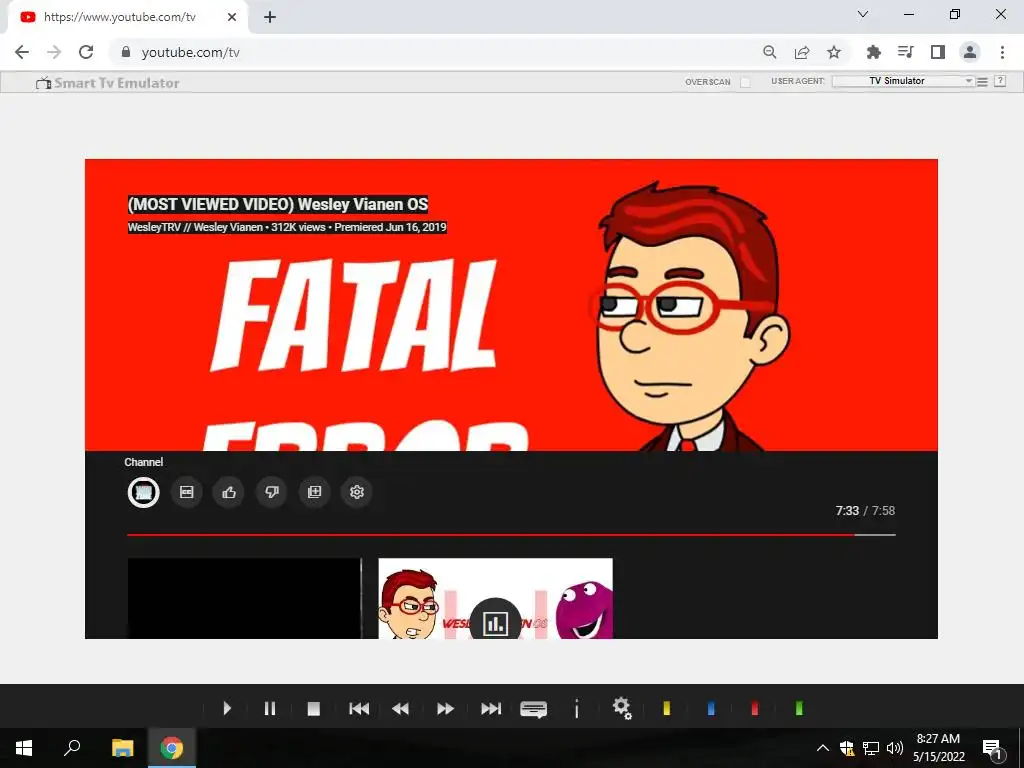1024x768 pixels.
Task: Open the emulator on-screen keyboard icon
Action: (x=534, y=709)
